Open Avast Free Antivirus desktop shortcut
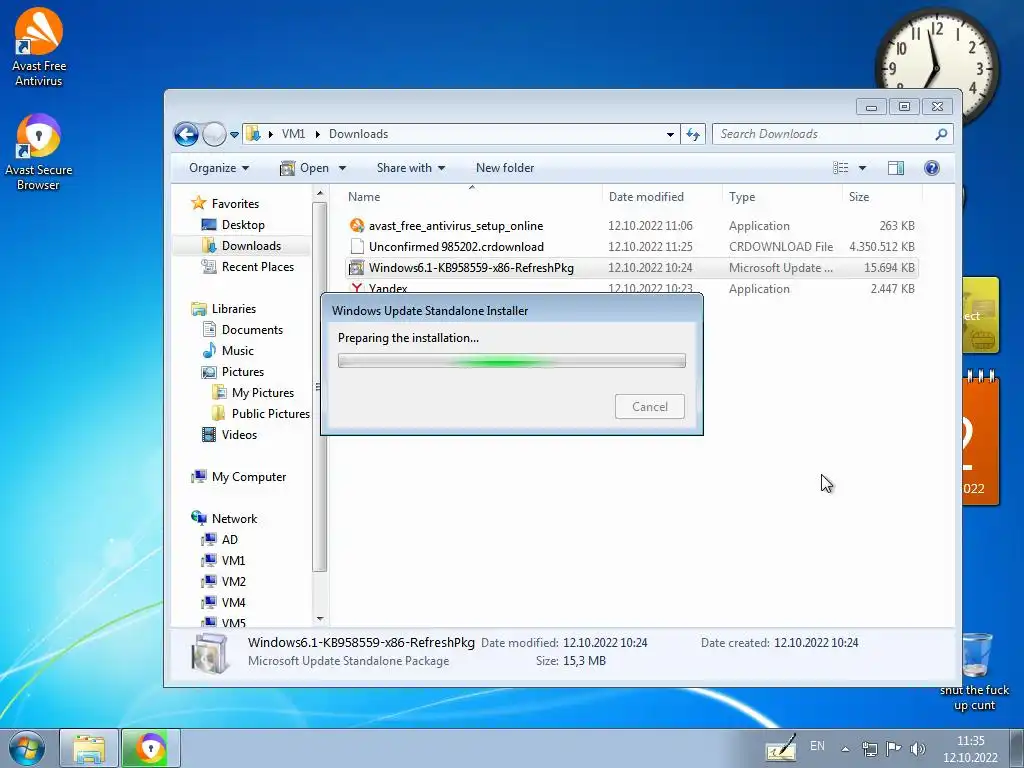Image resolution: width=1024 pixels, height=768 pixels. pos(39,47)
